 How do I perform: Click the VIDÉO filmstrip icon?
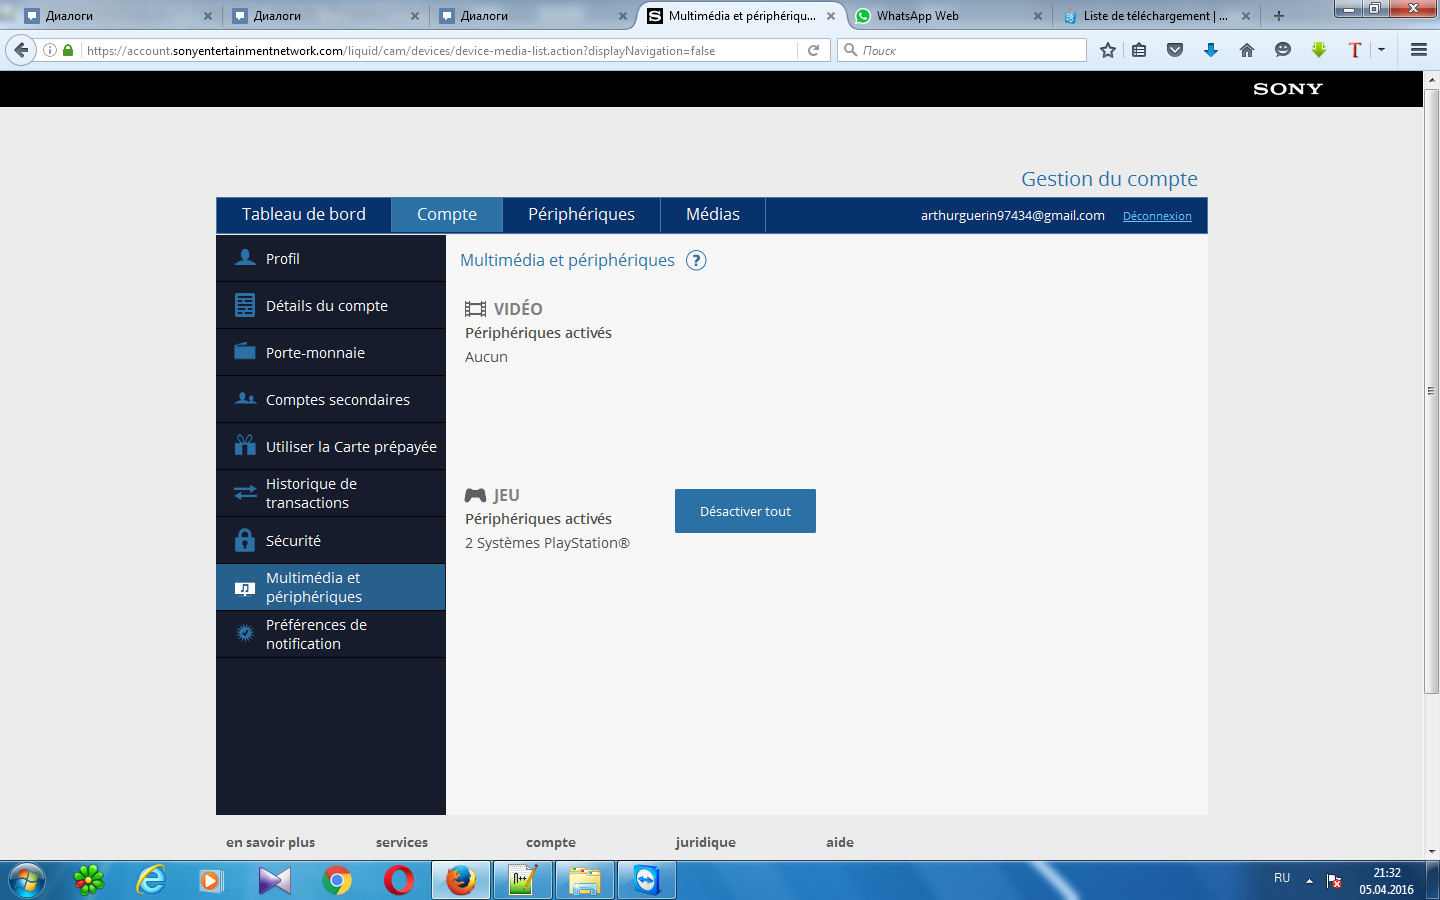(x=475, y=309)
